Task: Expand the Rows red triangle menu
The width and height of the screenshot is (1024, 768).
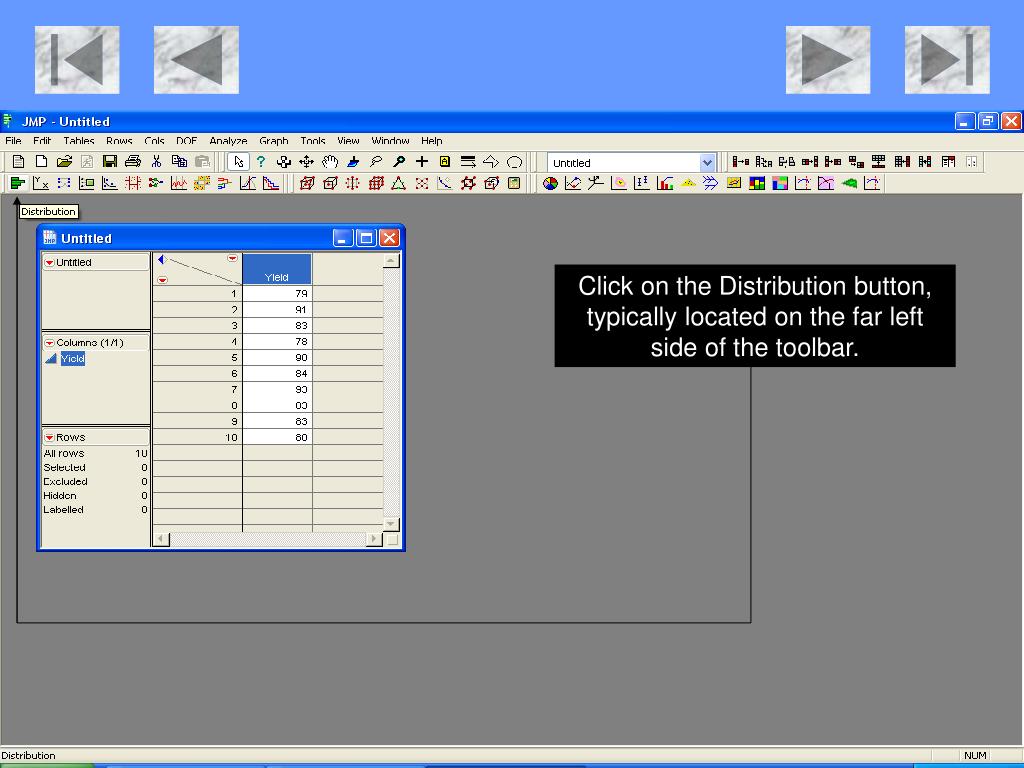Action: point(49,438)
